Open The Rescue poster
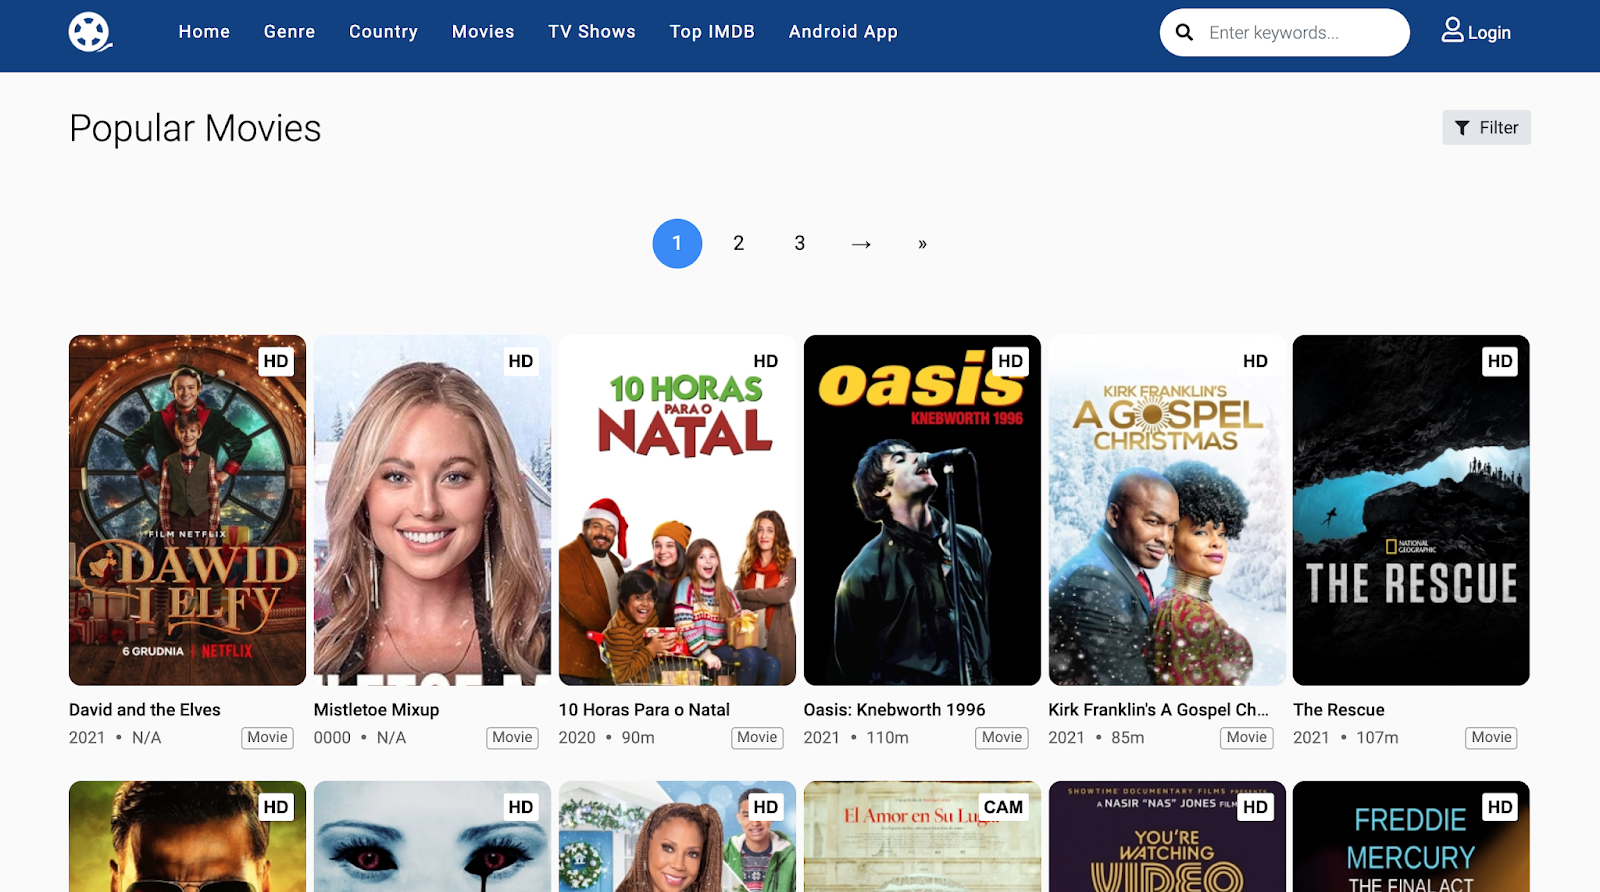The height and width of the screenshot is (892, 1600). click(x=1411, y=510)
